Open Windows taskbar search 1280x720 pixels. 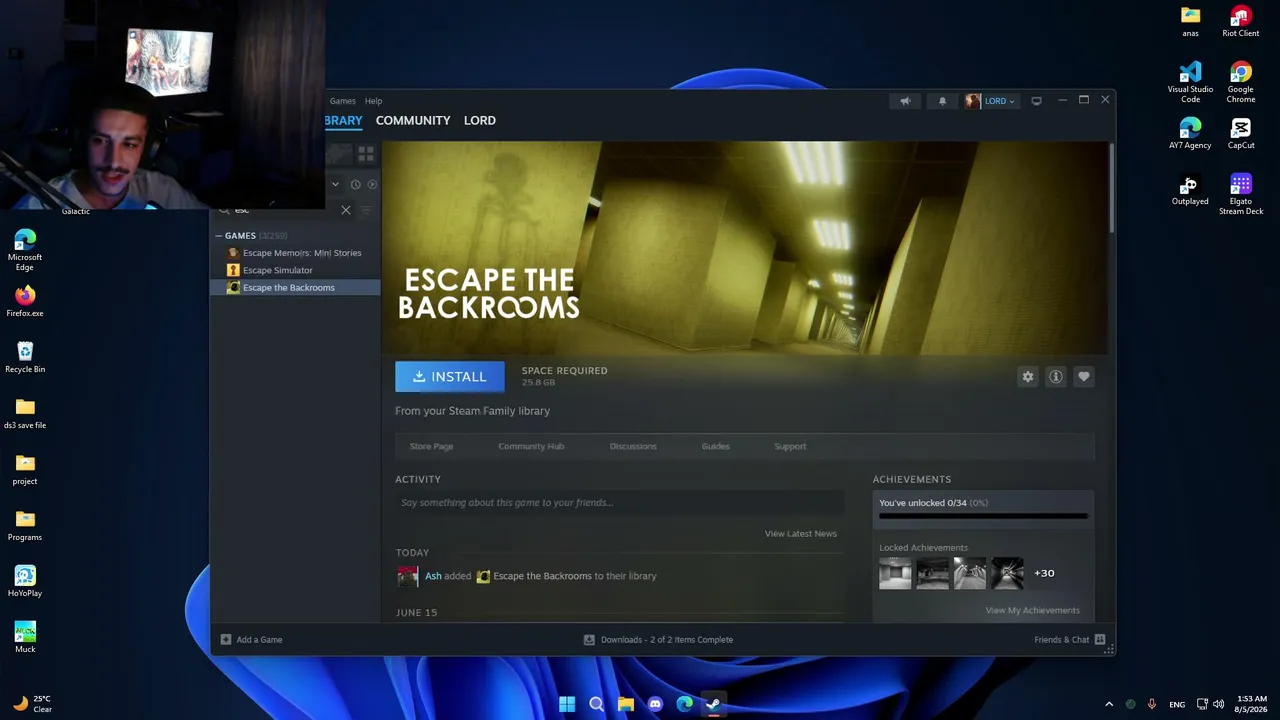tap(597, 704)
